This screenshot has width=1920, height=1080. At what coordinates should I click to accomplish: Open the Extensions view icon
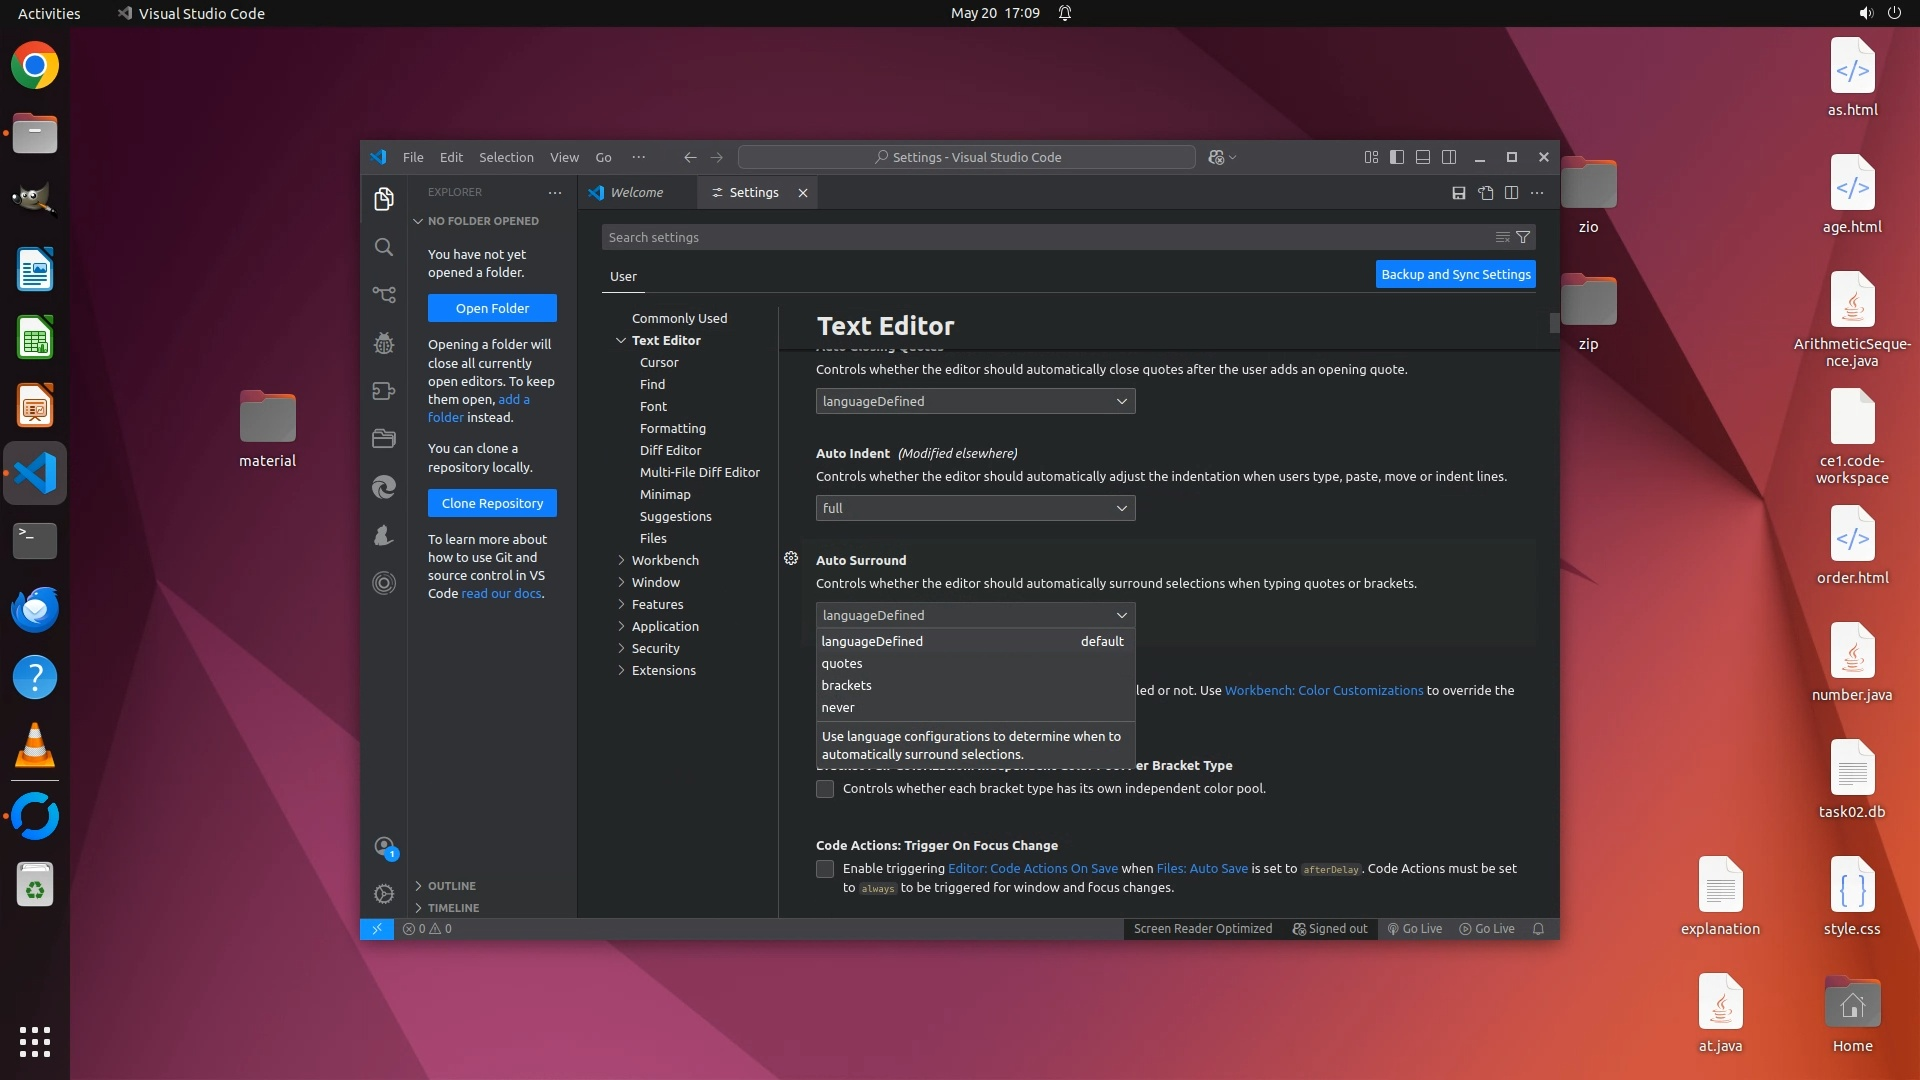(384, 391)
